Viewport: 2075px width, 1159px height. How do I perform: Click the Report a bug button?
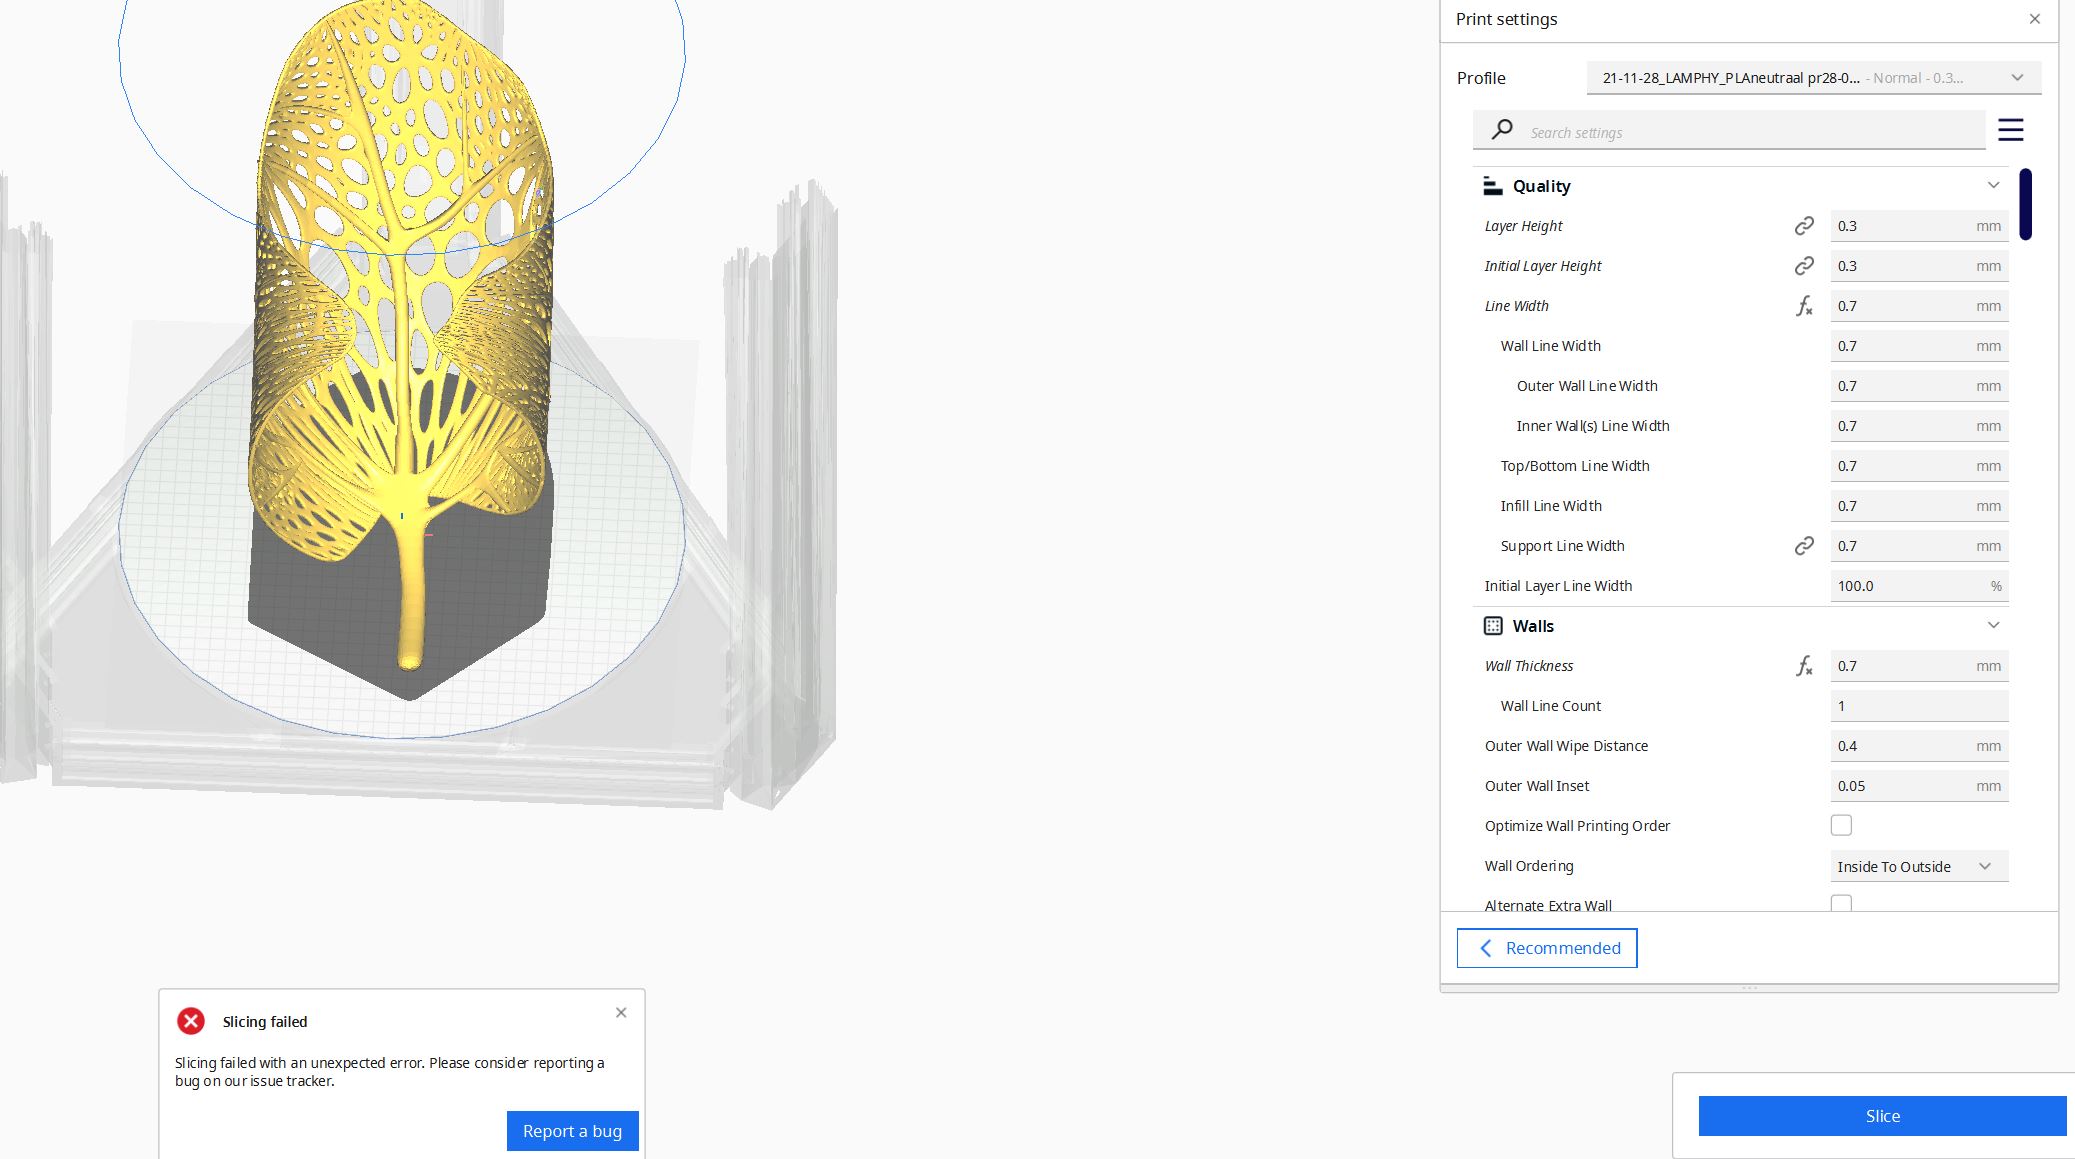pyautogui.click(x=572, y=1131)
